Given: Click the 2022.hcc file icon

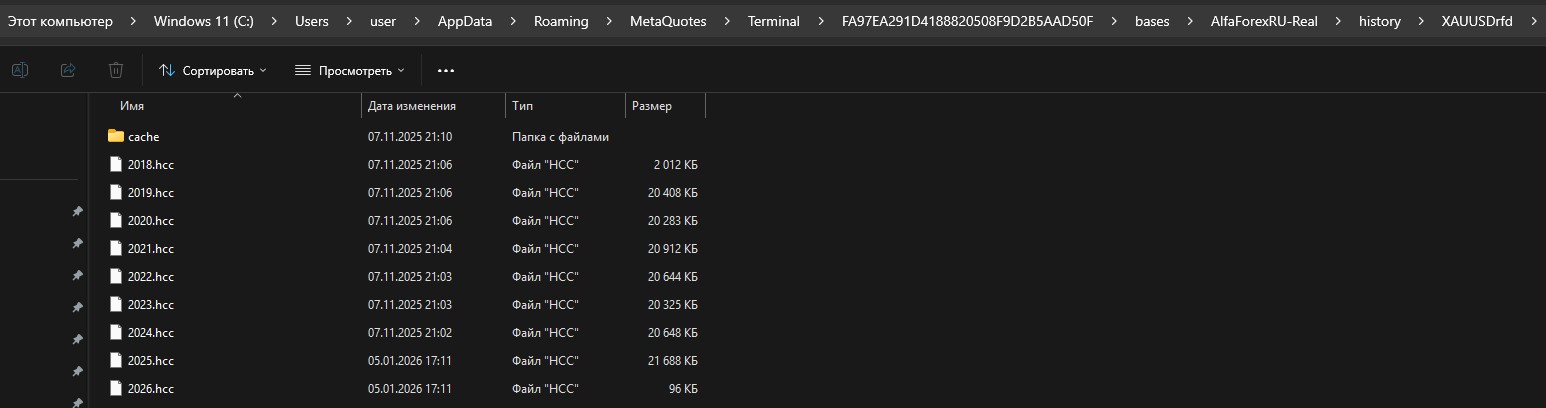Looking at the screenshot, I should pos(116,276).
